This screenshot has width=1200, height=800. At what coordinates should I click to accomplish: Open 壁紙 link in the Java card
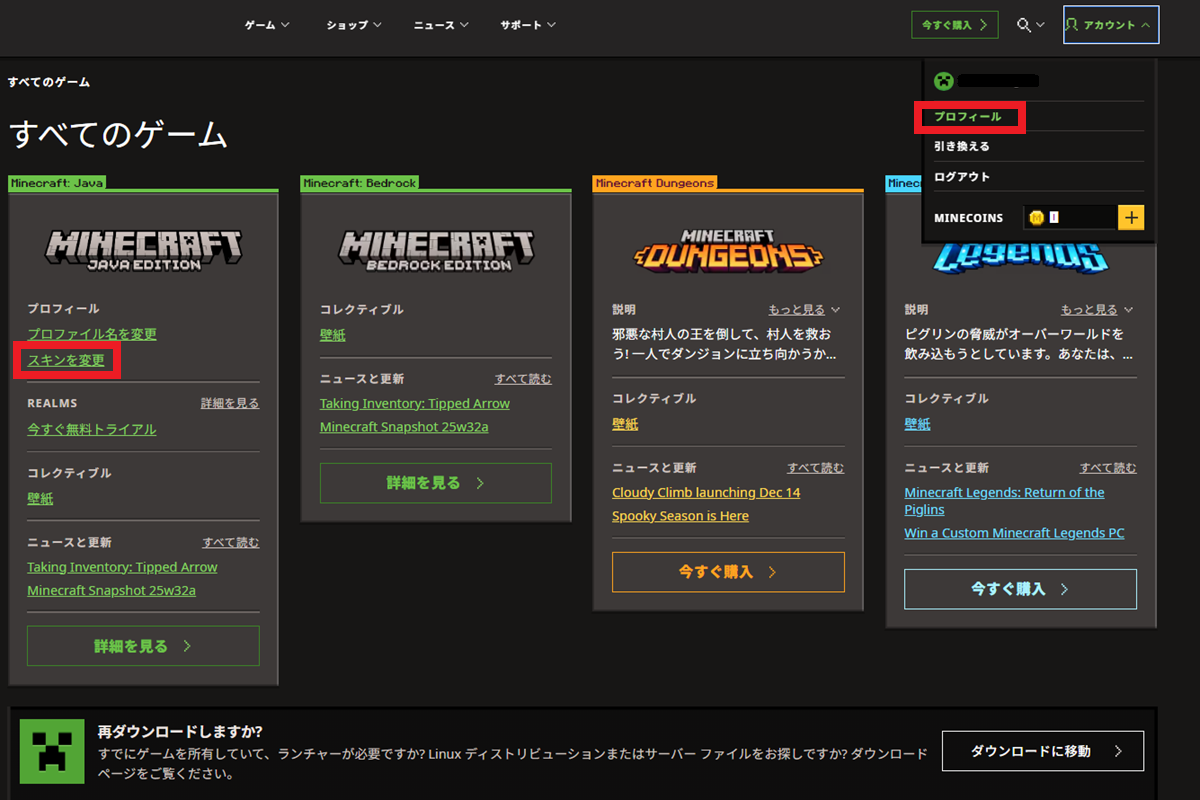(40, 498)
